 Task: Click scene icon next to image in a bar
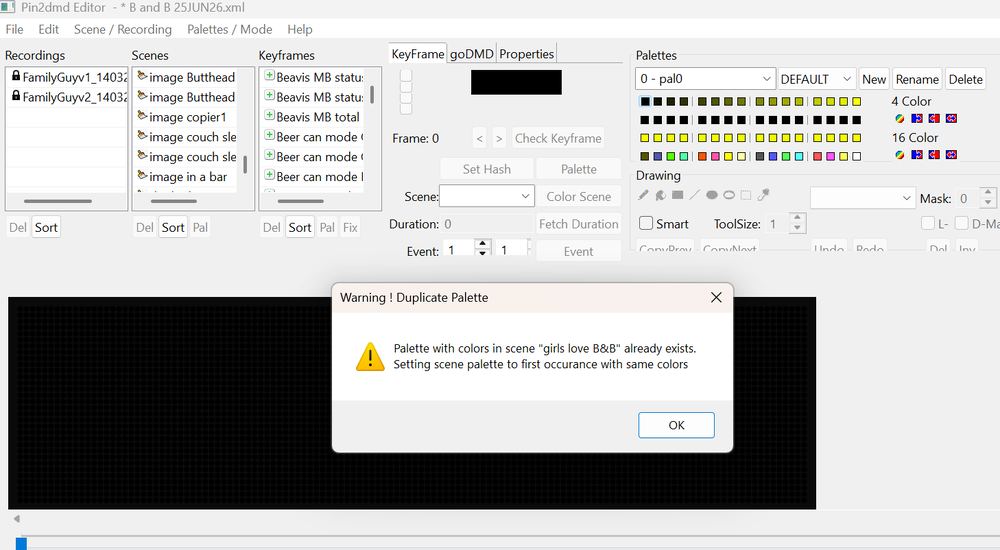click(x=142, y=175)
